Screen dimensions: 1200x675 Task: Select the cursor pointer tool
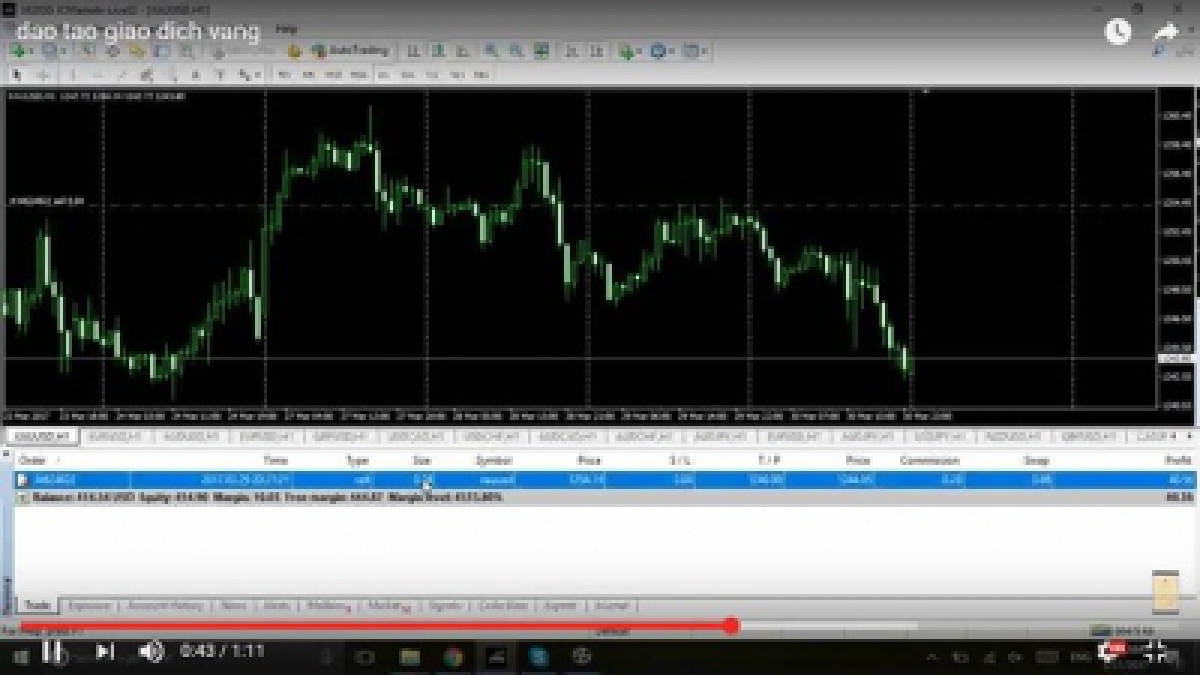click(x=17, y=75)
